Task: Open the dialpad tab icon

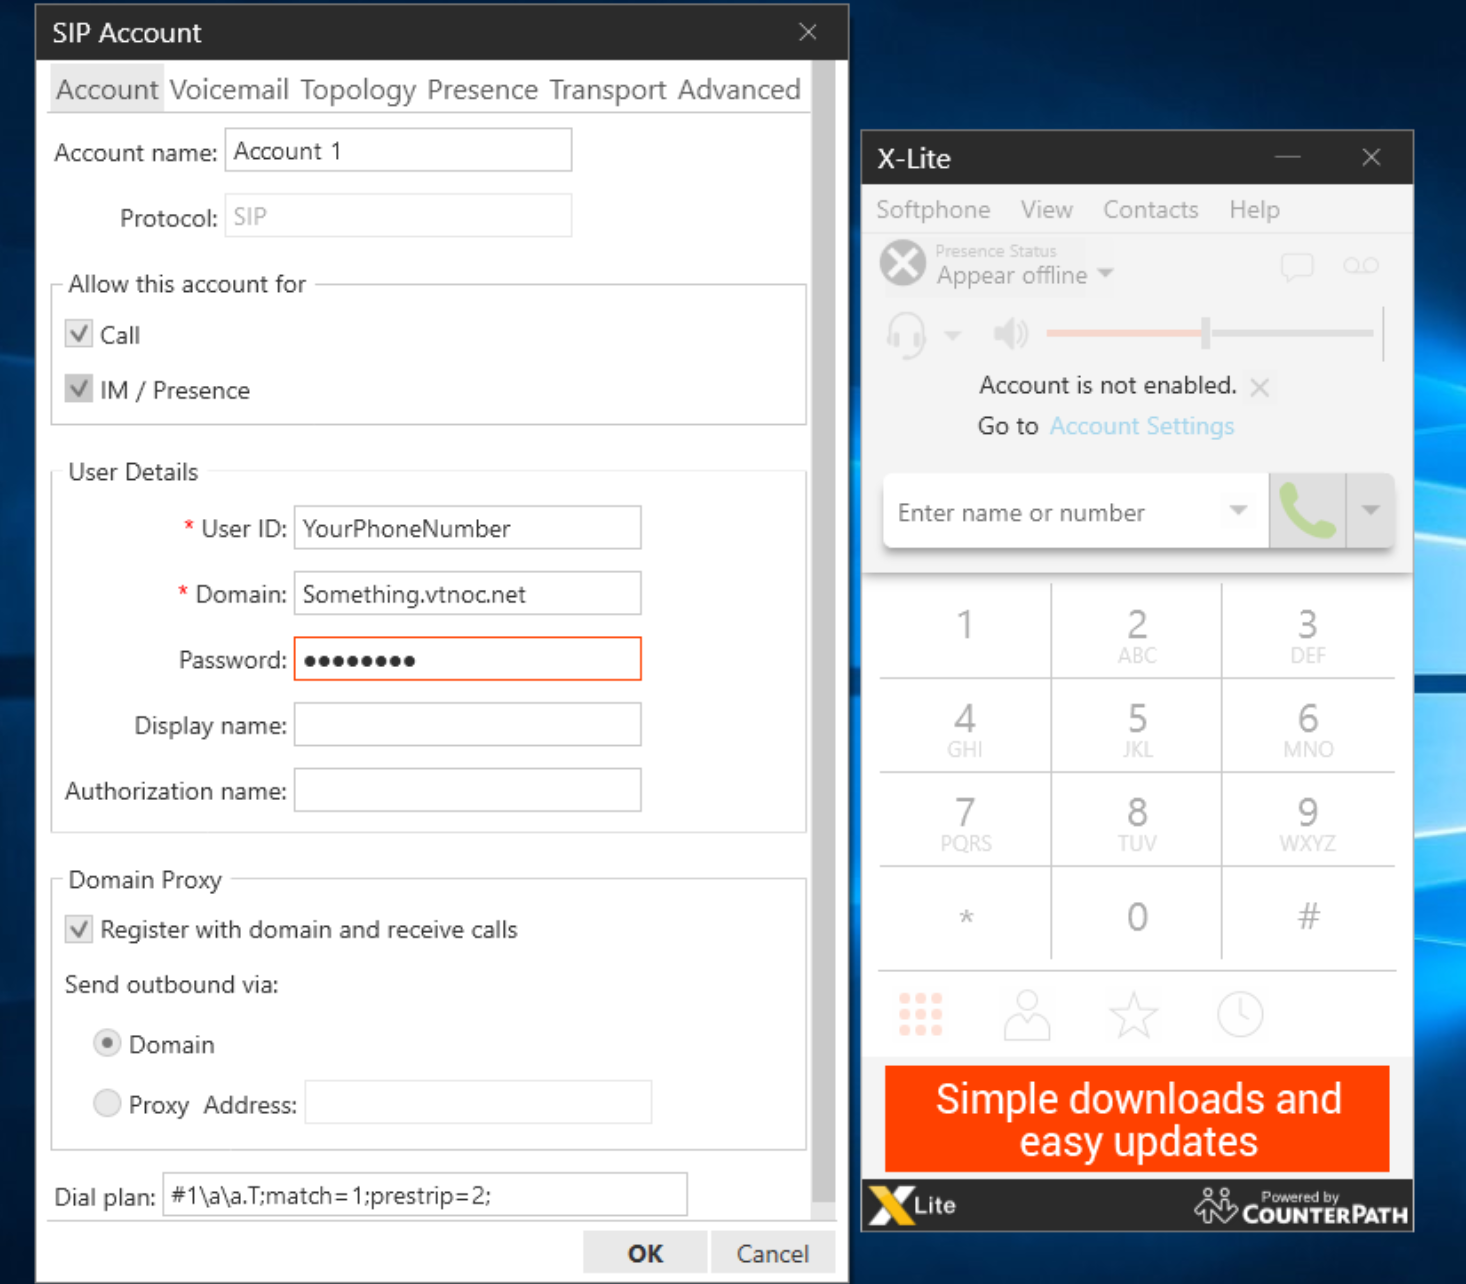Action: point(920,1014)
